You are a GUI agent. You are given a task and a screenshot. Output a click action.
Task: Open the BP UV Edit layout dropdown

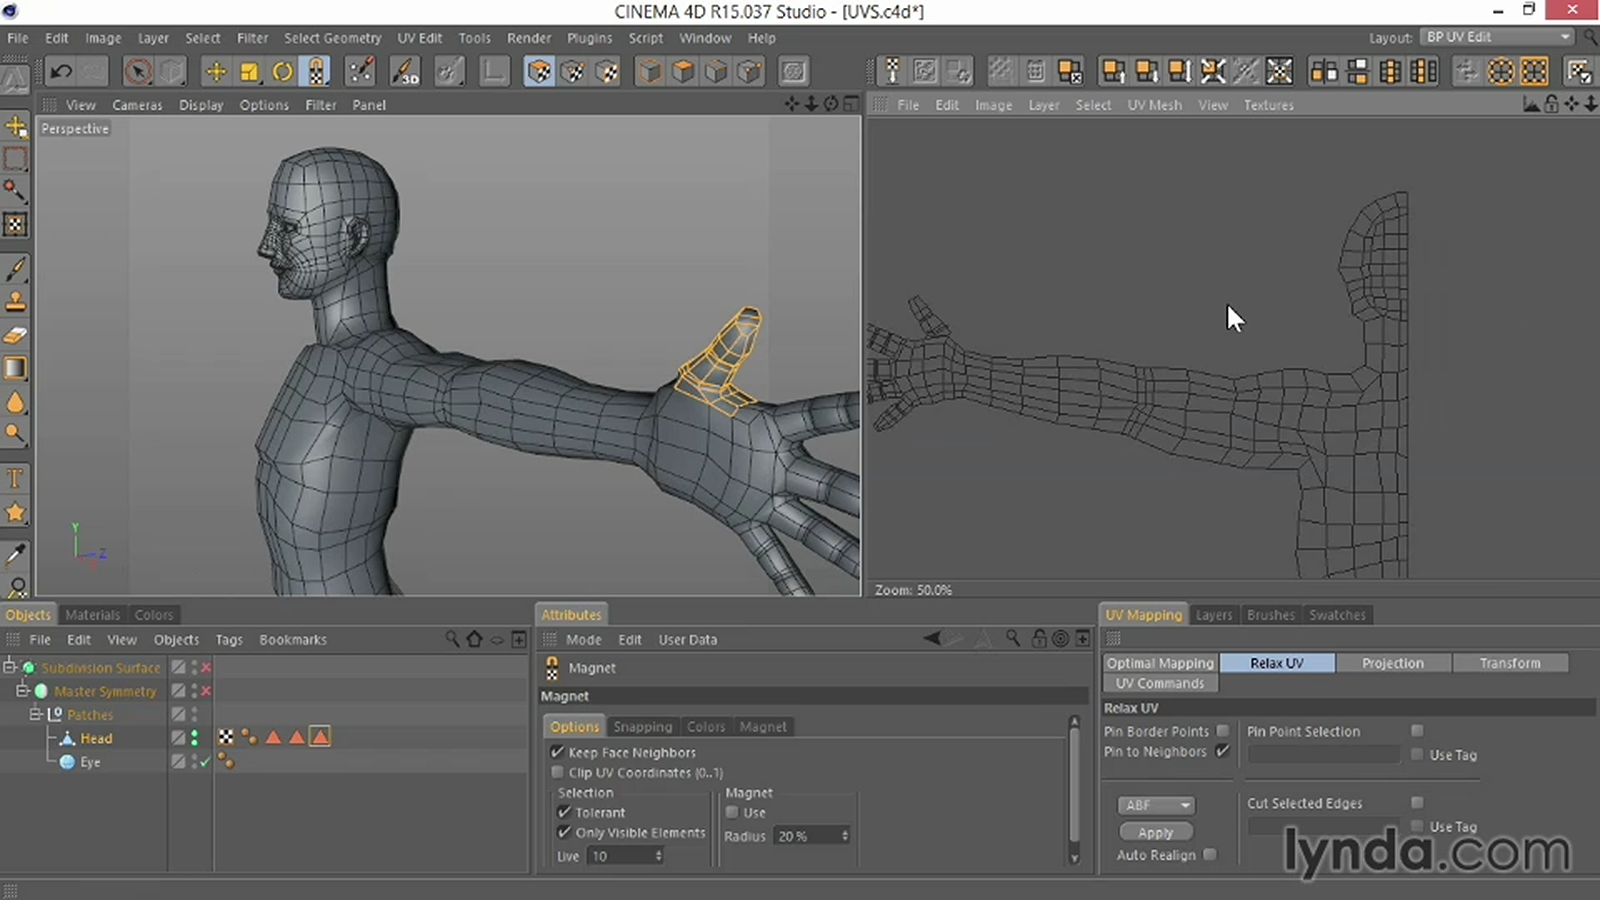click(x=1496, y=37)
